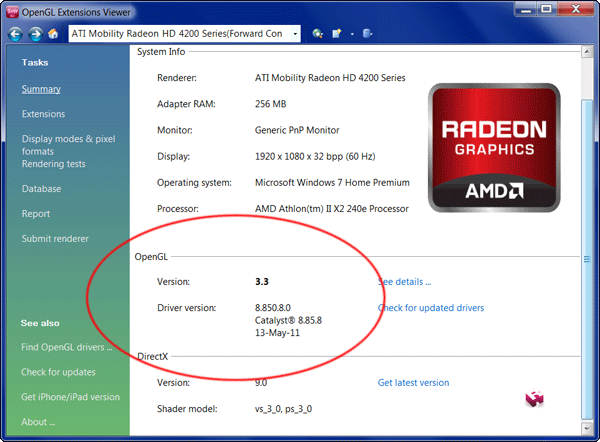Click the toolbar icon right of renderer dropdown
The width and height of the screenshot is (600, 442).
click(x=318, y=33)
